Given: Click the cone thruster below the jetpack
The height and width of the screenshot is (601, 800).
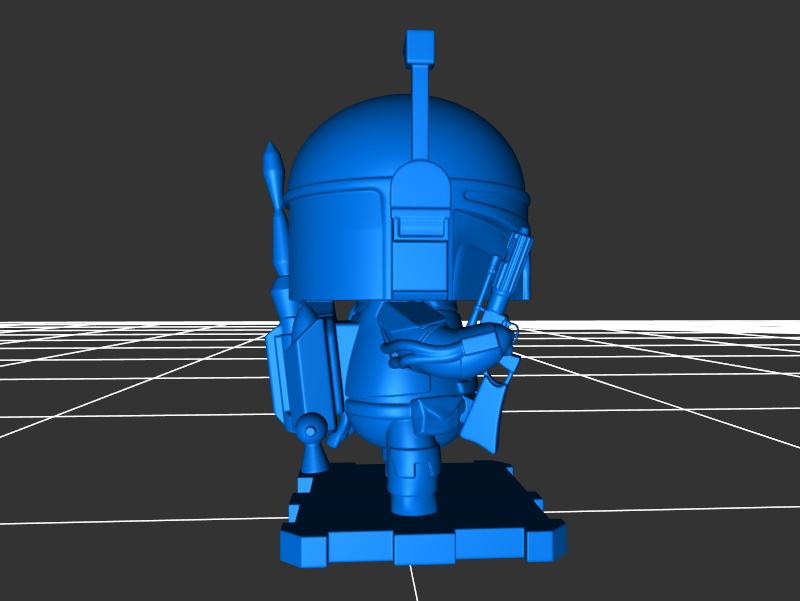Looking at the screenshot, I should pyautogui.click(x=315, y=459).
